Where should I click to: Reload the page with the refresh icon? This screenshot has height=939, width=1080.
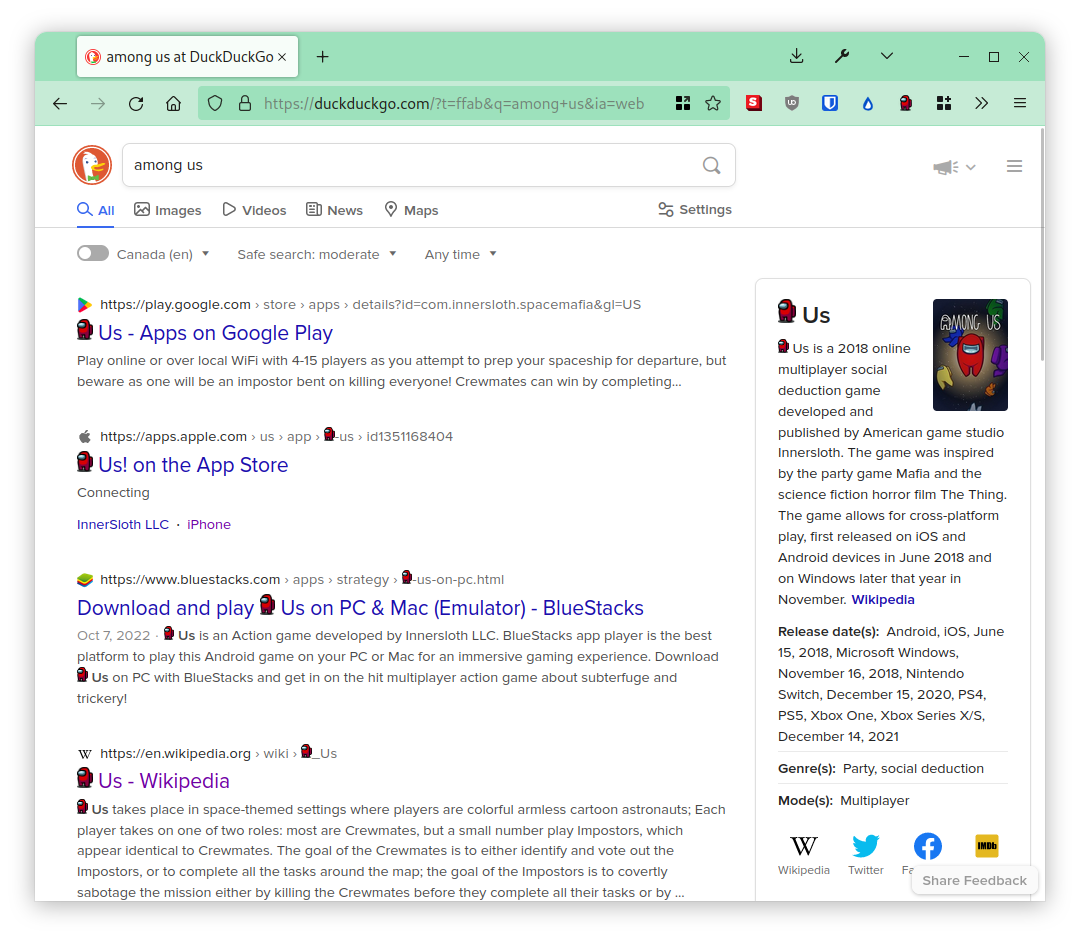point(136,103)
